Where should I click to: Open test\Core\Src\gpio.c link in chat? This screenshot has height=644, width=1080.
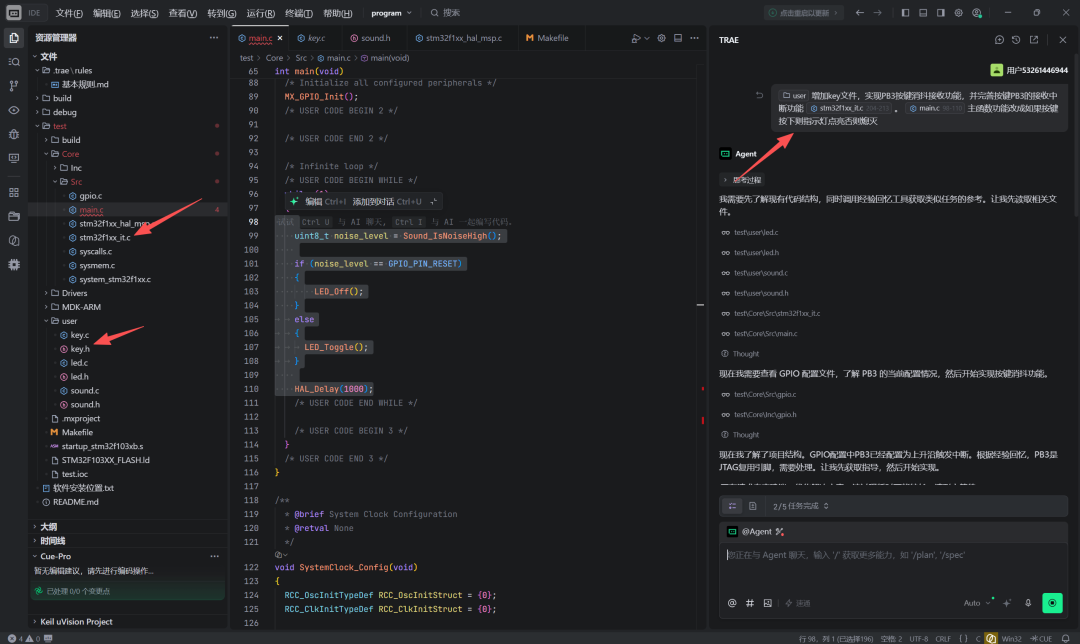(765, 394)
